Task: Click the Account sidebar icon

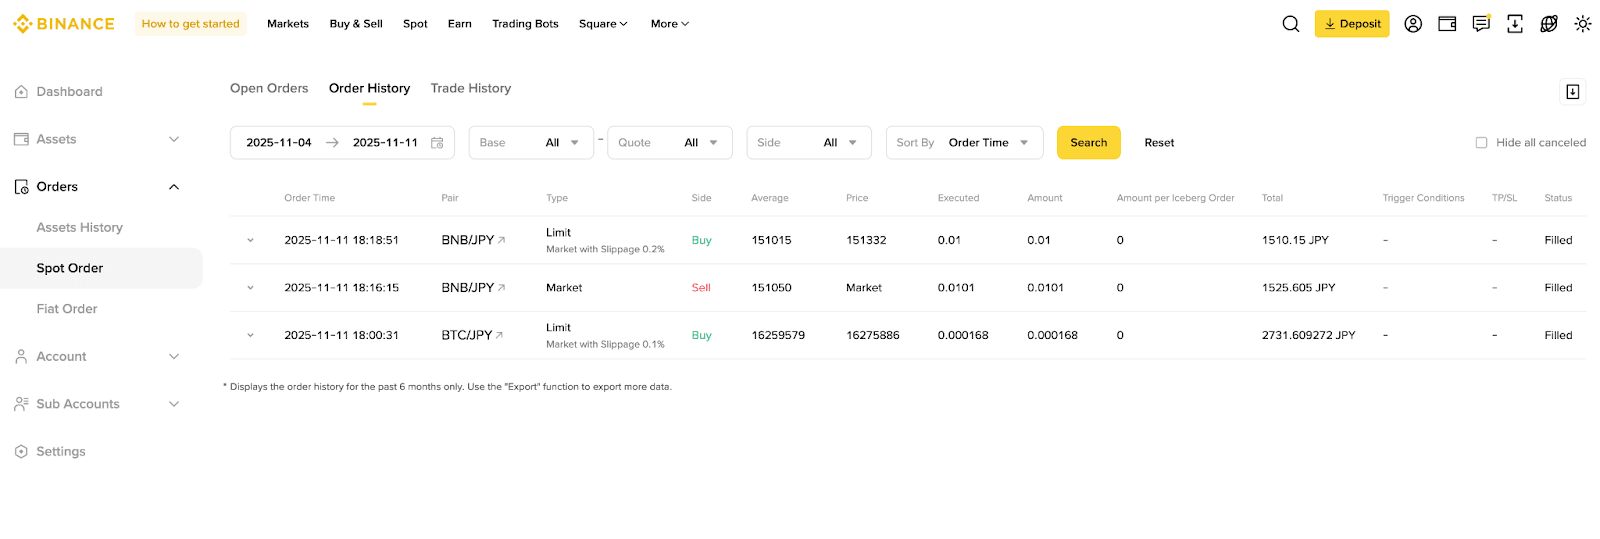Action: (x=21, y=357)
